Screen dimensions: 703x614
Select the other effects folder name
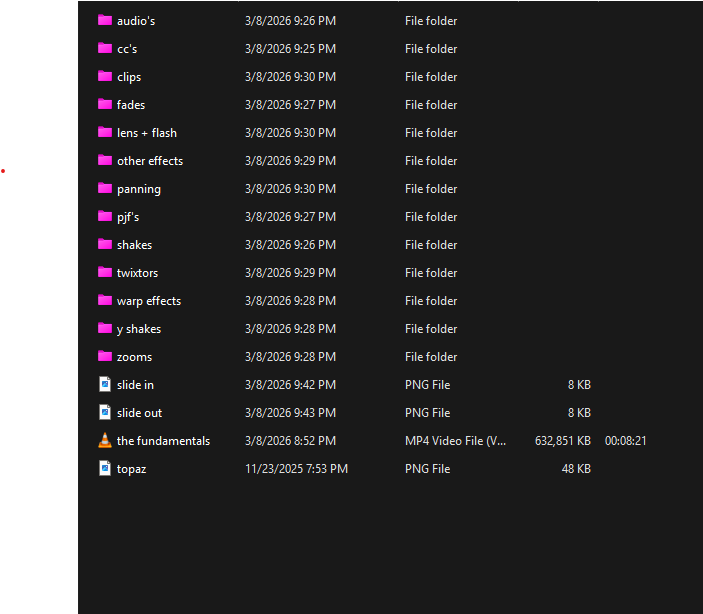coord(150,161)
